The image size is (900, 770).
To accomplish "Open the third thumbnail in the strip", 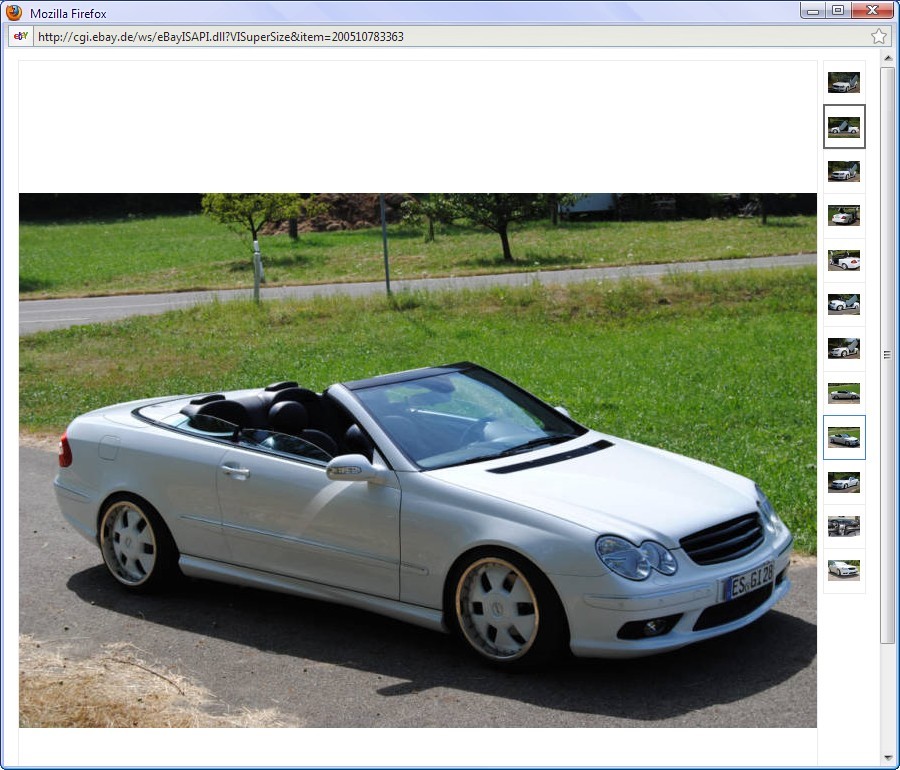I will pyautogui.click(x=844, y=171).
